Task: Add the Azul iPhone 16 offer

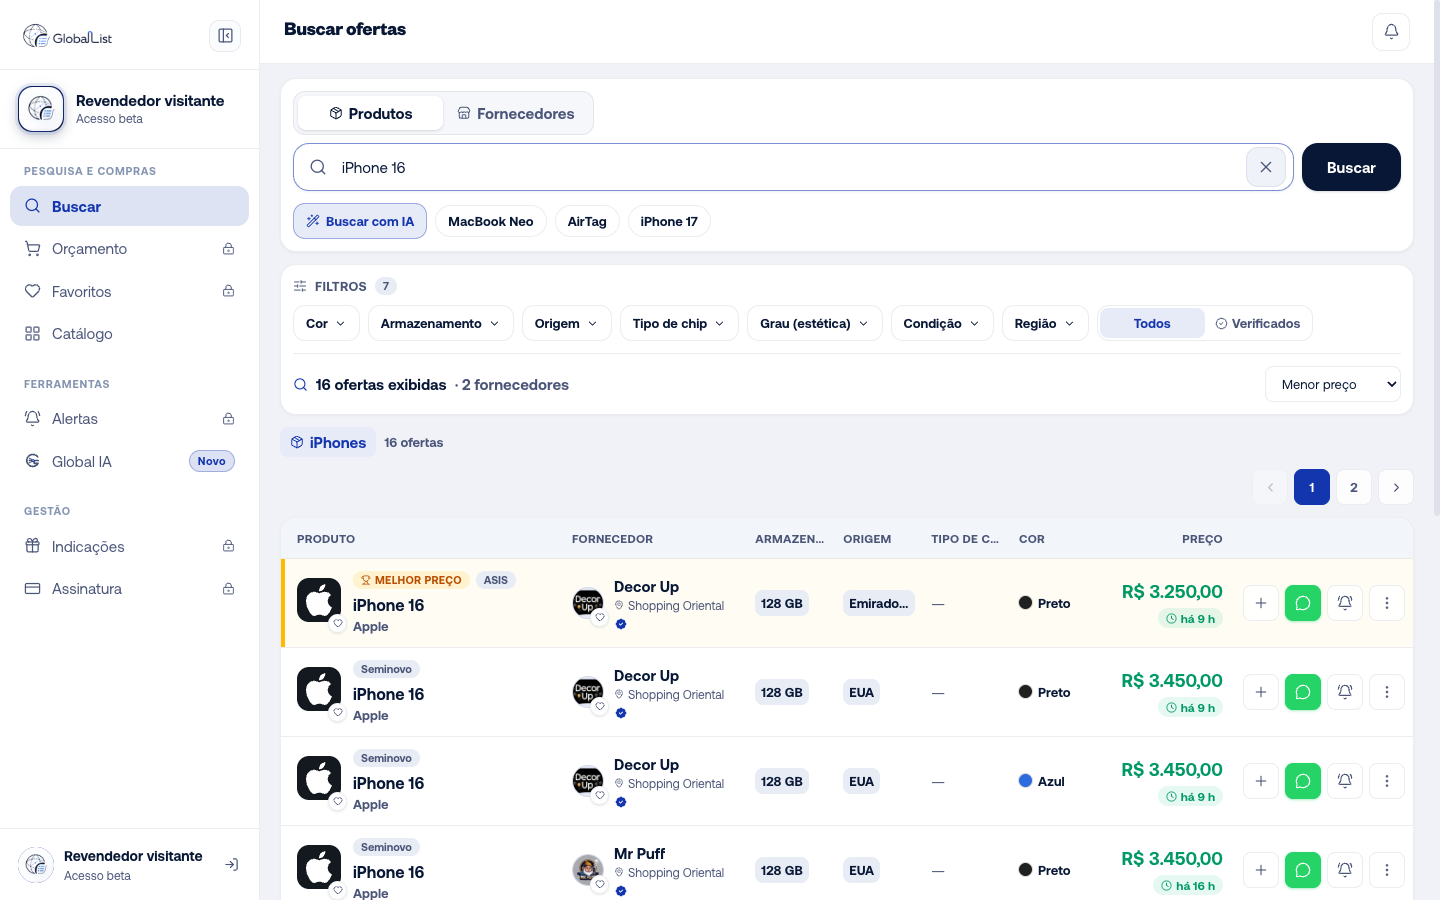Action: tap(1261, 781)
